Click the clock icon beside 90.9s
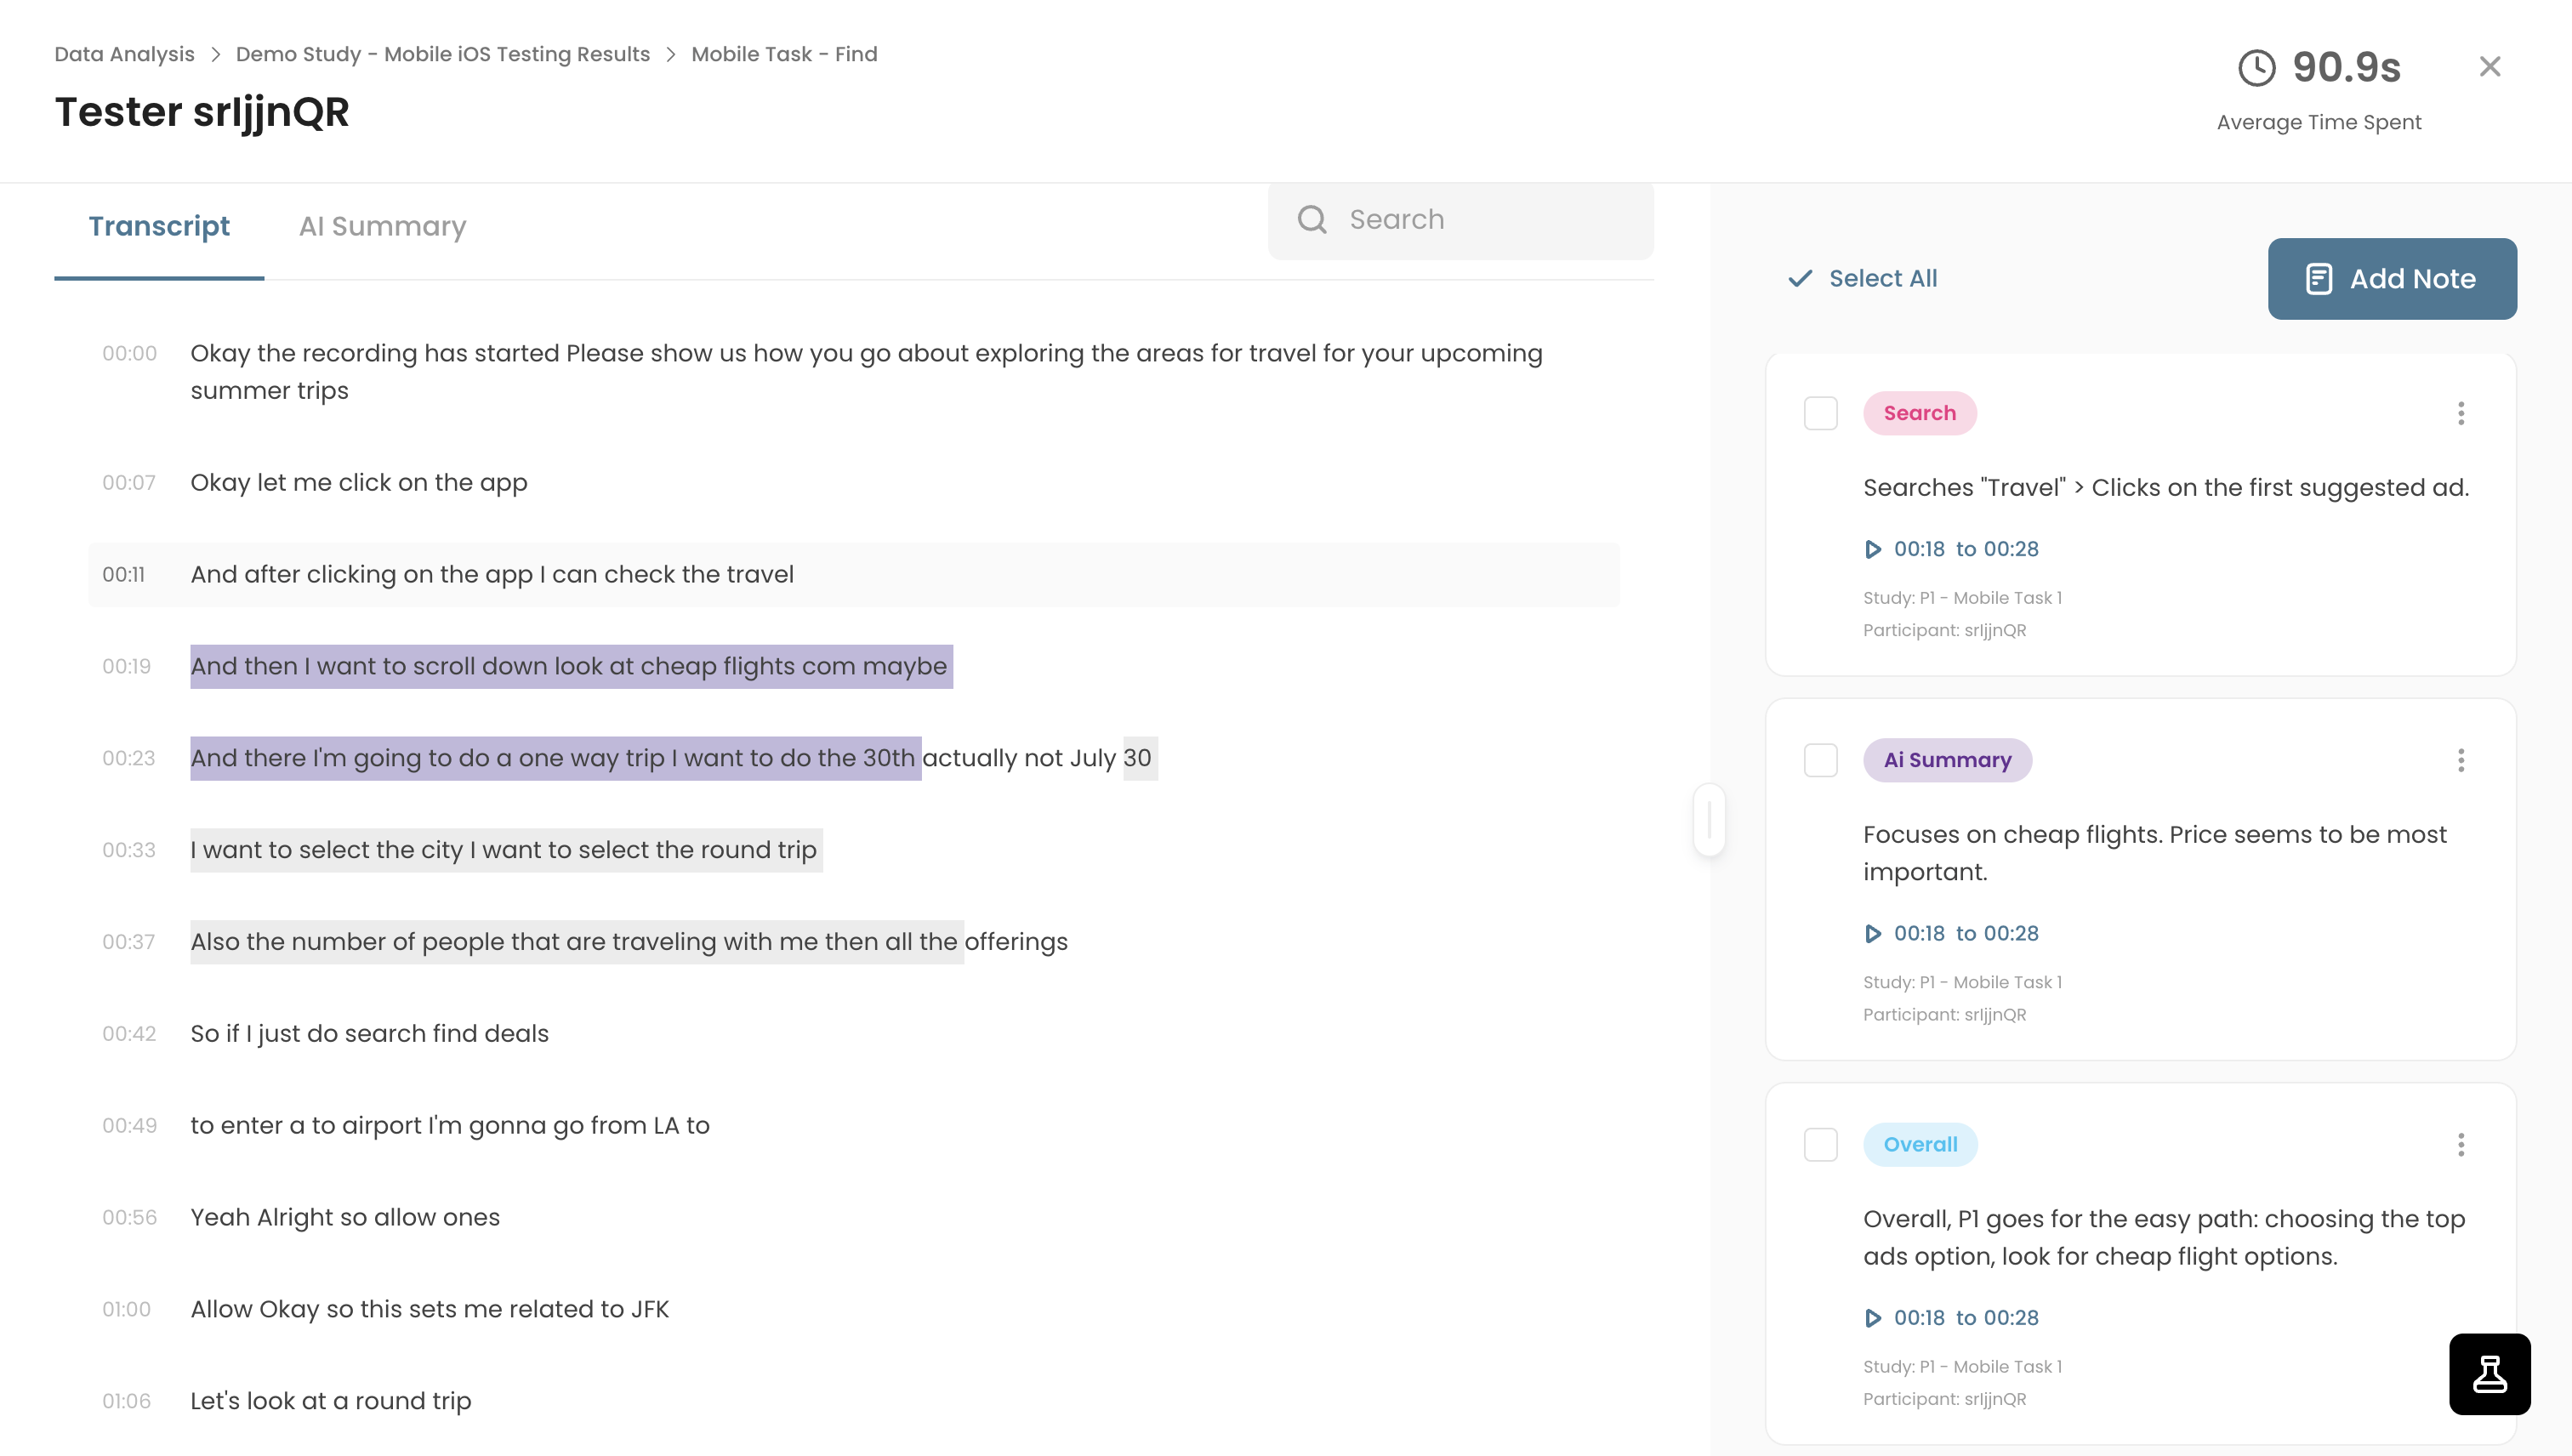Image resolution: width=2572 pixels, height=1456 pixels. click(2256, 68)
